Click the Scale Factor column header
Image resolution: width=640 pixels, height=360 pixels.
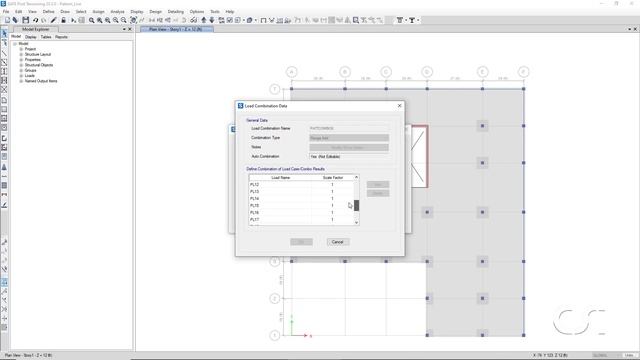(x=333, y=178)
